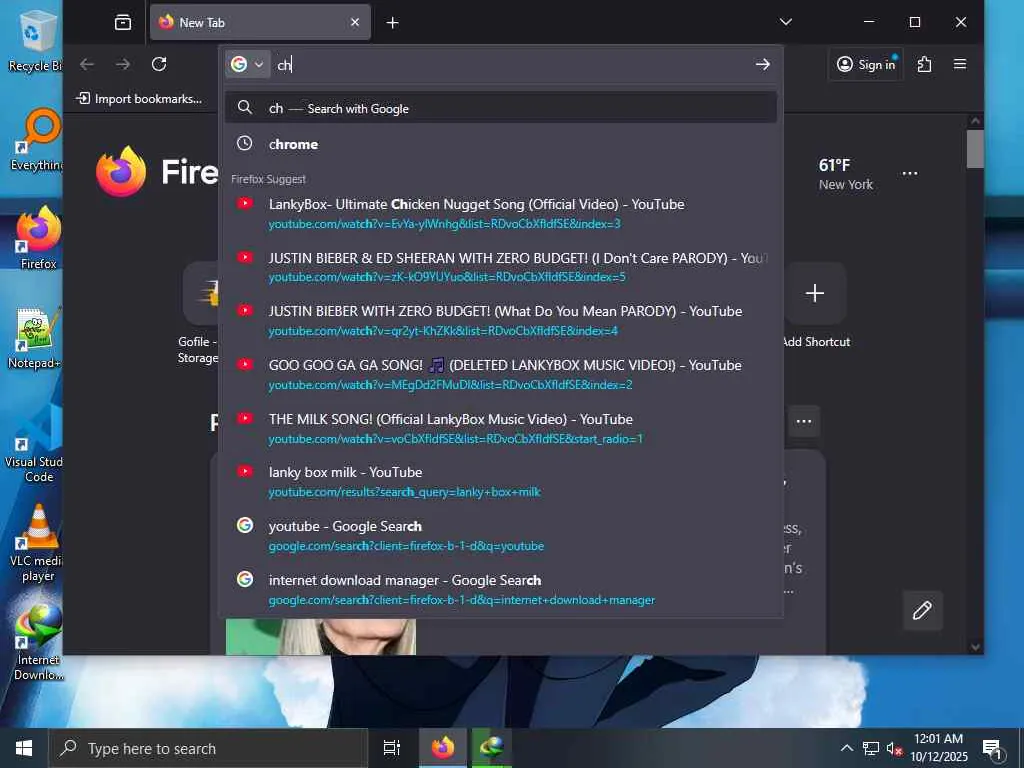Screen dimensions: 1024x768
Task: Select 'ch — Search with Google' suggestion
Action: (x=501, y=108)
